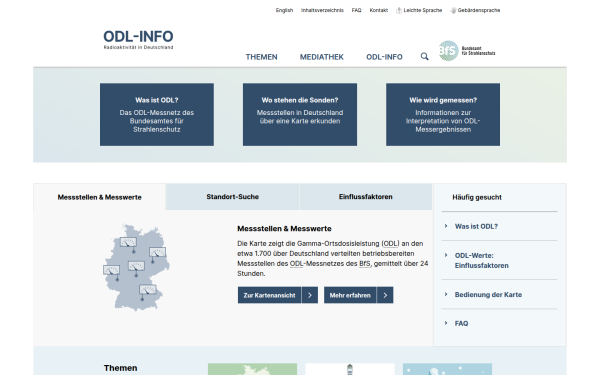Open the Kontakt link
This screenshot has width=600, height=375.
coord(378,10)
